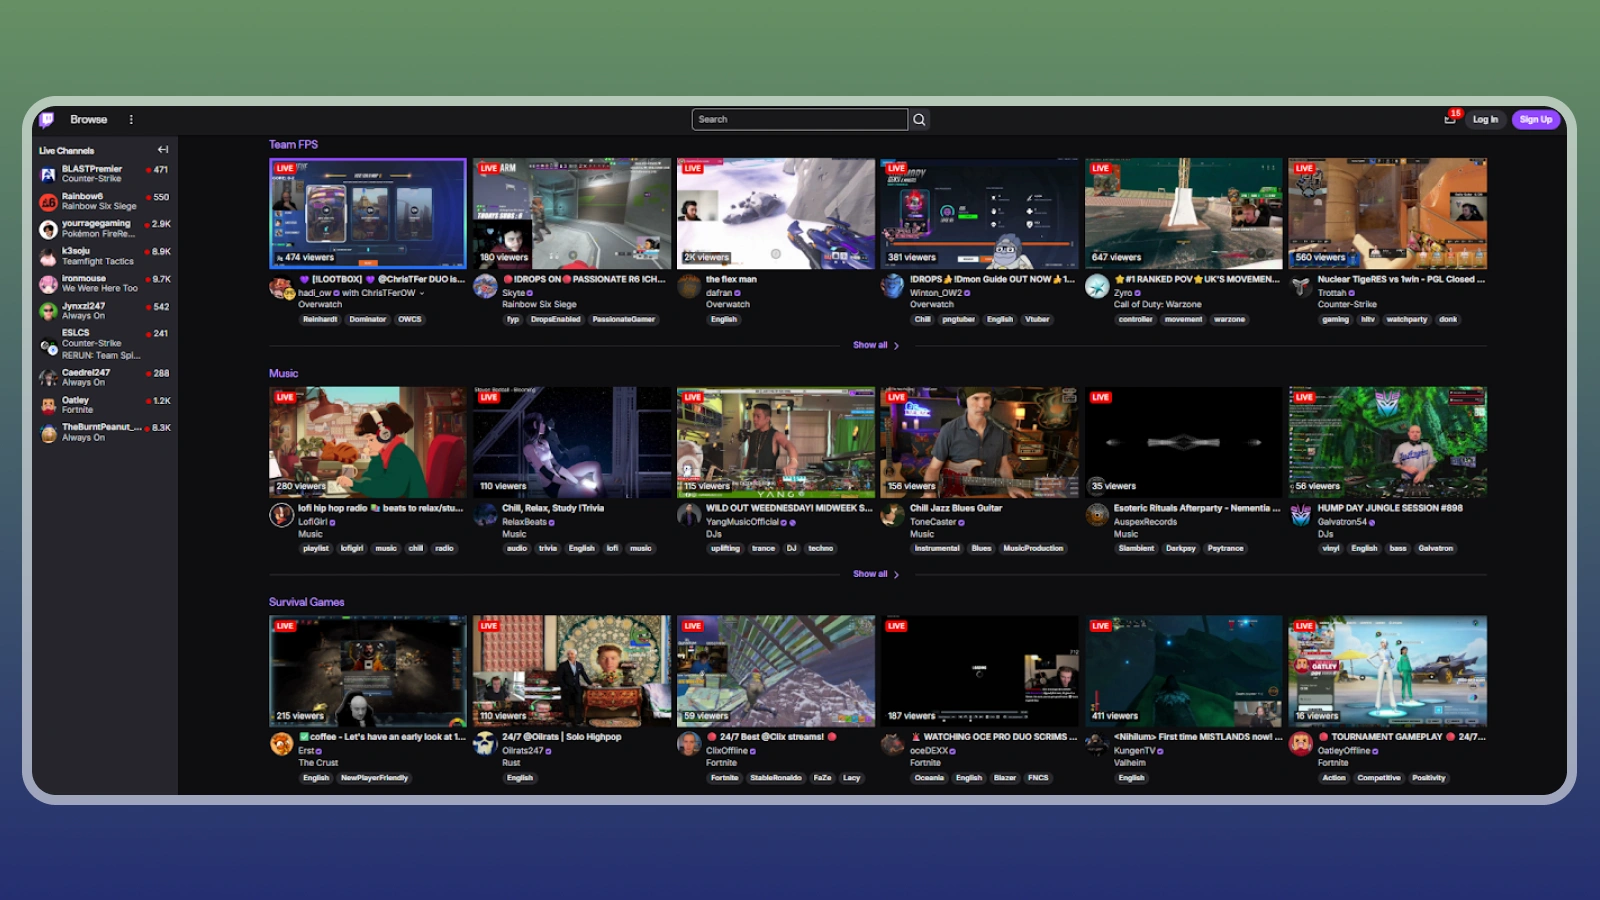Viewport: 1600px width, 900px height.
Task: Focus the Search input field
Action: tap(799, 120)
